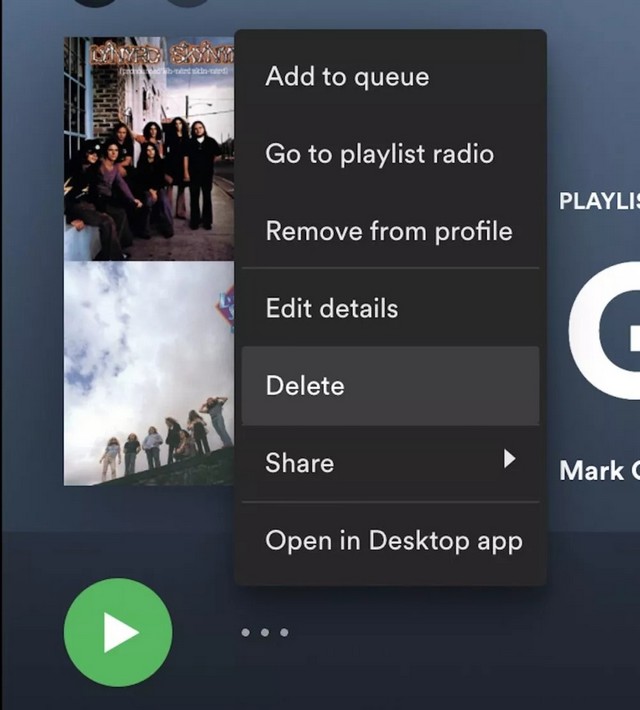Click the Share submenu arrow
Viewport: 640px width, 710px height.
tap(510, 459)
